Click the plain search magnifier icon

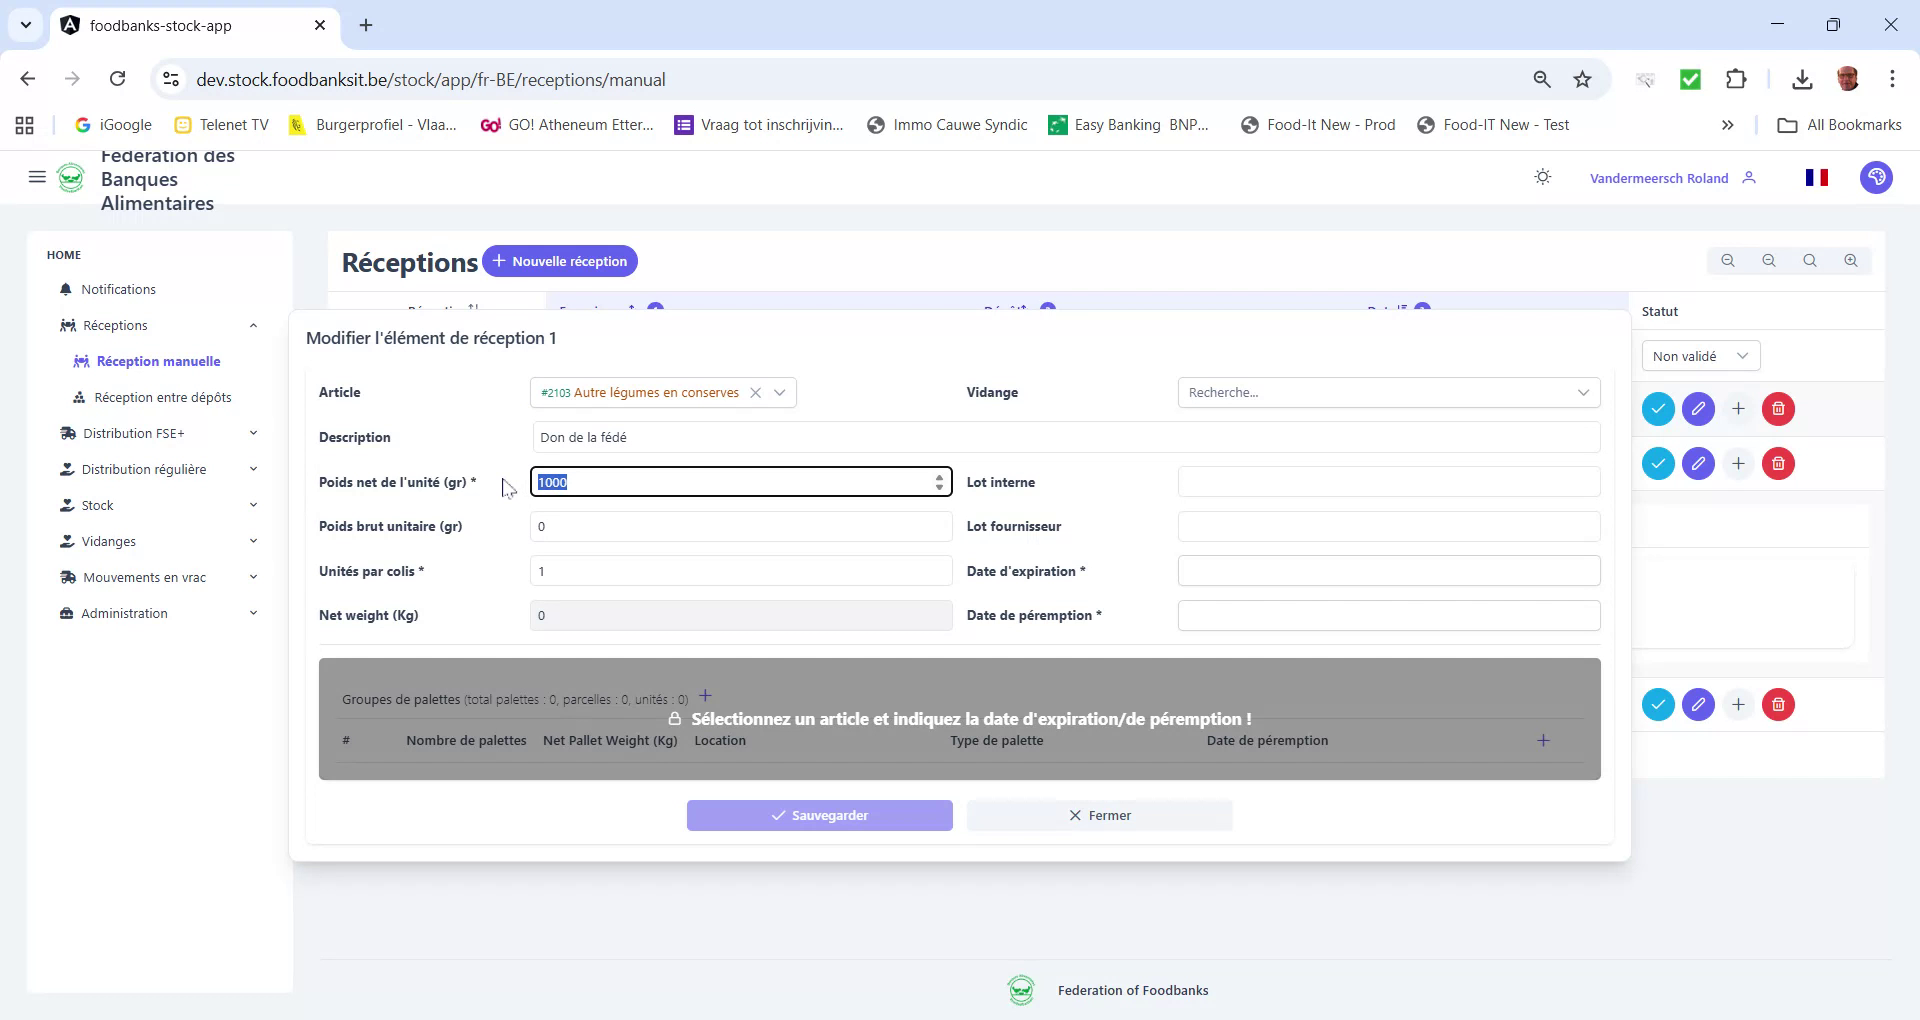(1810, 260)
